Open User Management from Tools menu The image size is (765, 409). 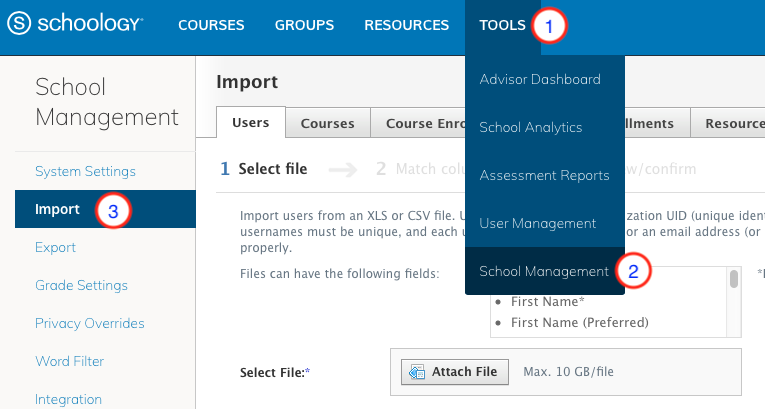coord(538,224)
